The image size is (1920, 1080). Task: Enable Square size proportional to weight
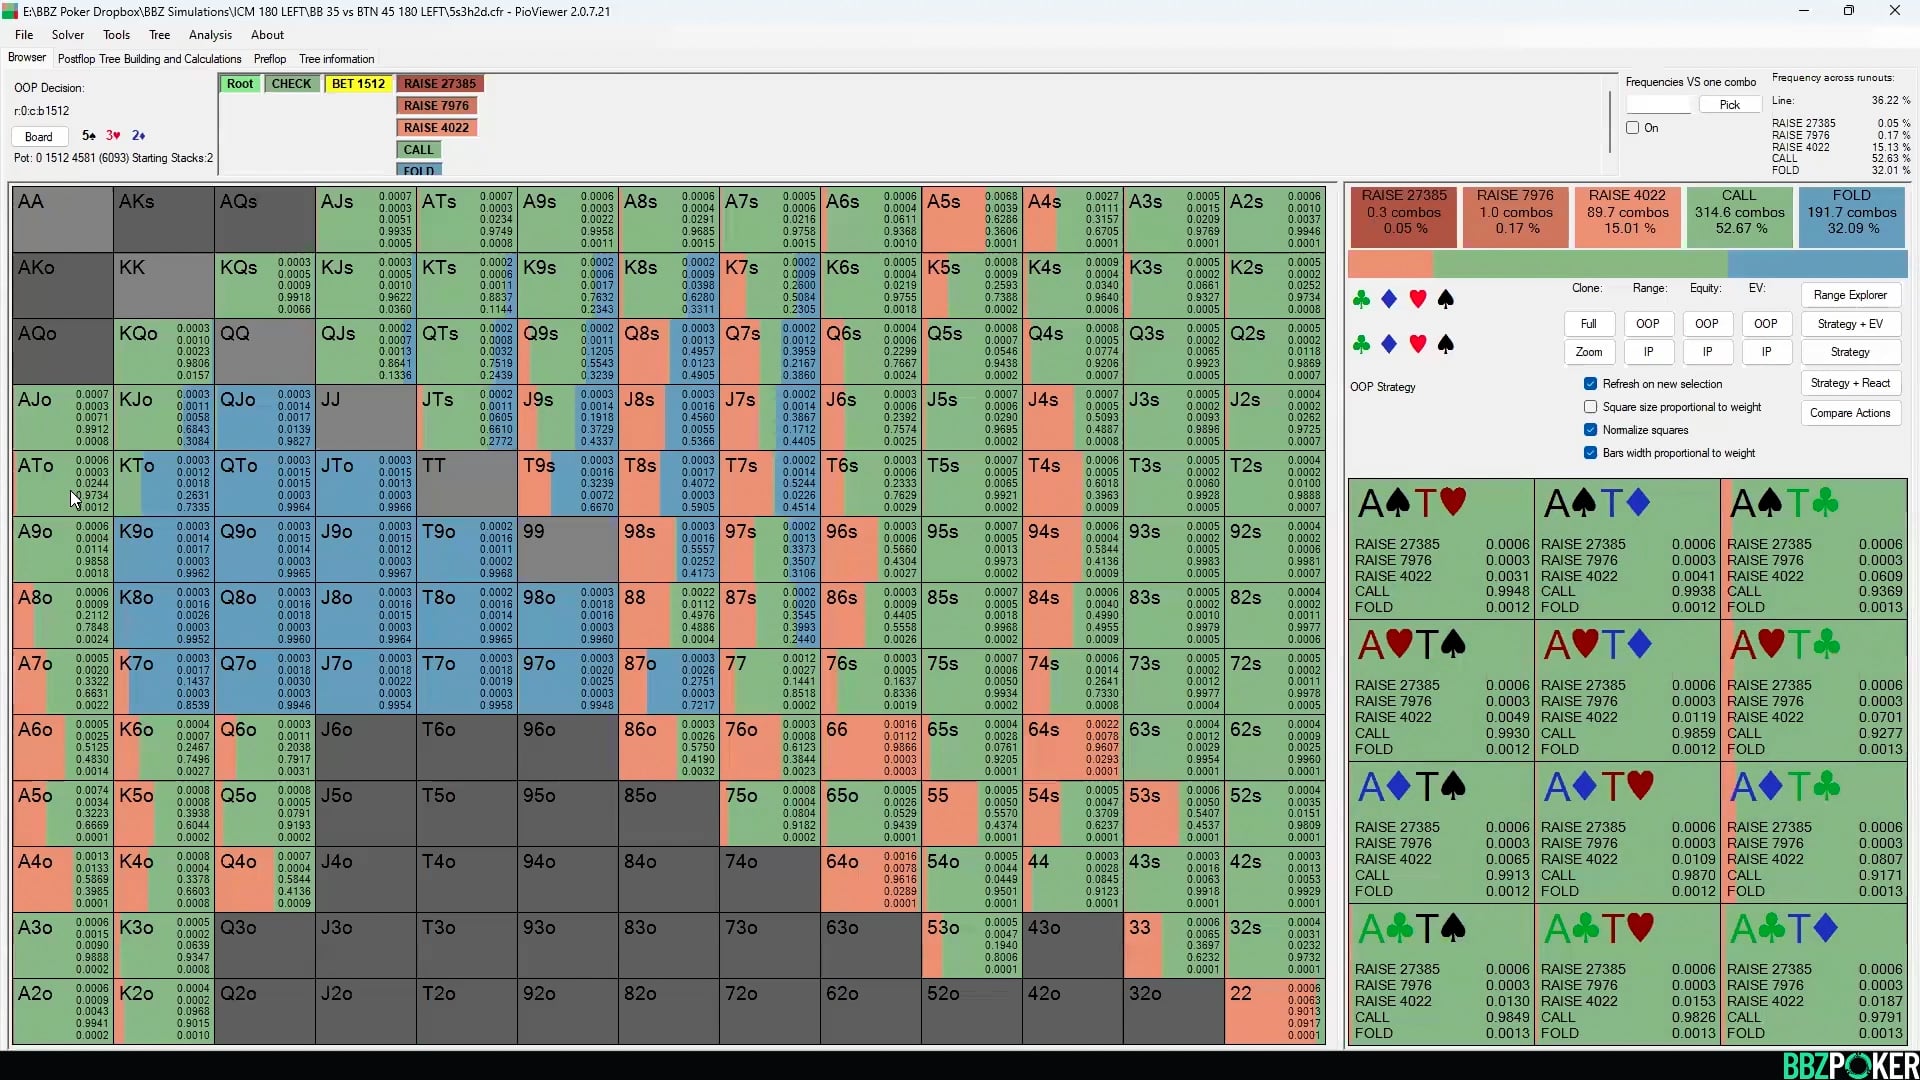[x=1590, y=407]
